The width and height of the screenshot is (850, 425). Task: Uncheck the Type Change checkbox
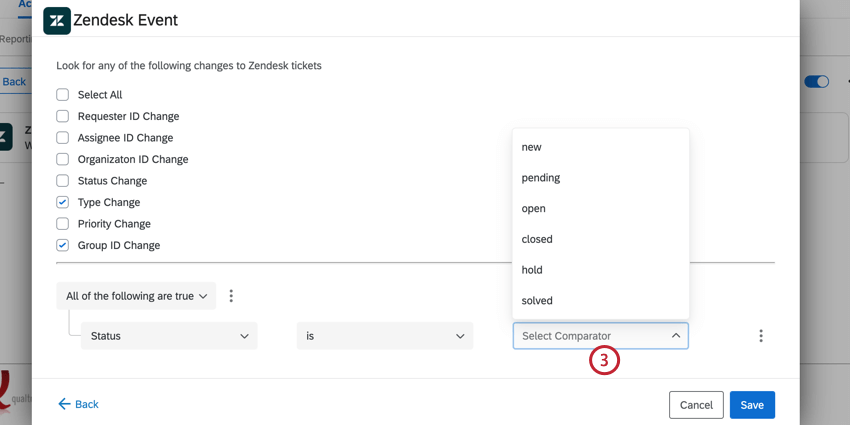pyautogui.click(x=63, y=202)
